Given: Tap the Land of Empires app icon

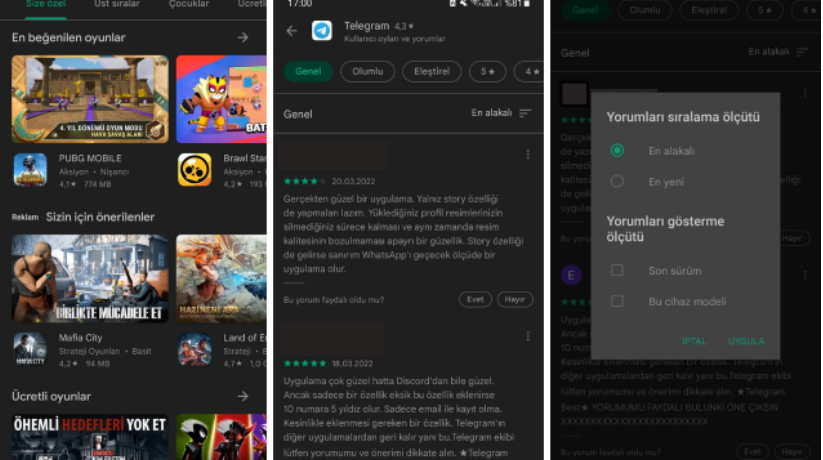Looking at the screenshot, I should (194, 349).
